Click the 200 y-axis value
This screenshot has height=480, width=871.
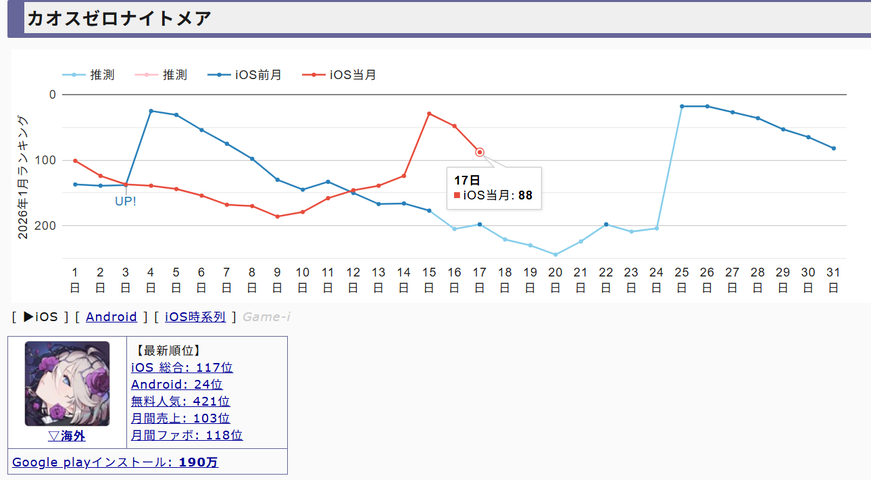47,226
